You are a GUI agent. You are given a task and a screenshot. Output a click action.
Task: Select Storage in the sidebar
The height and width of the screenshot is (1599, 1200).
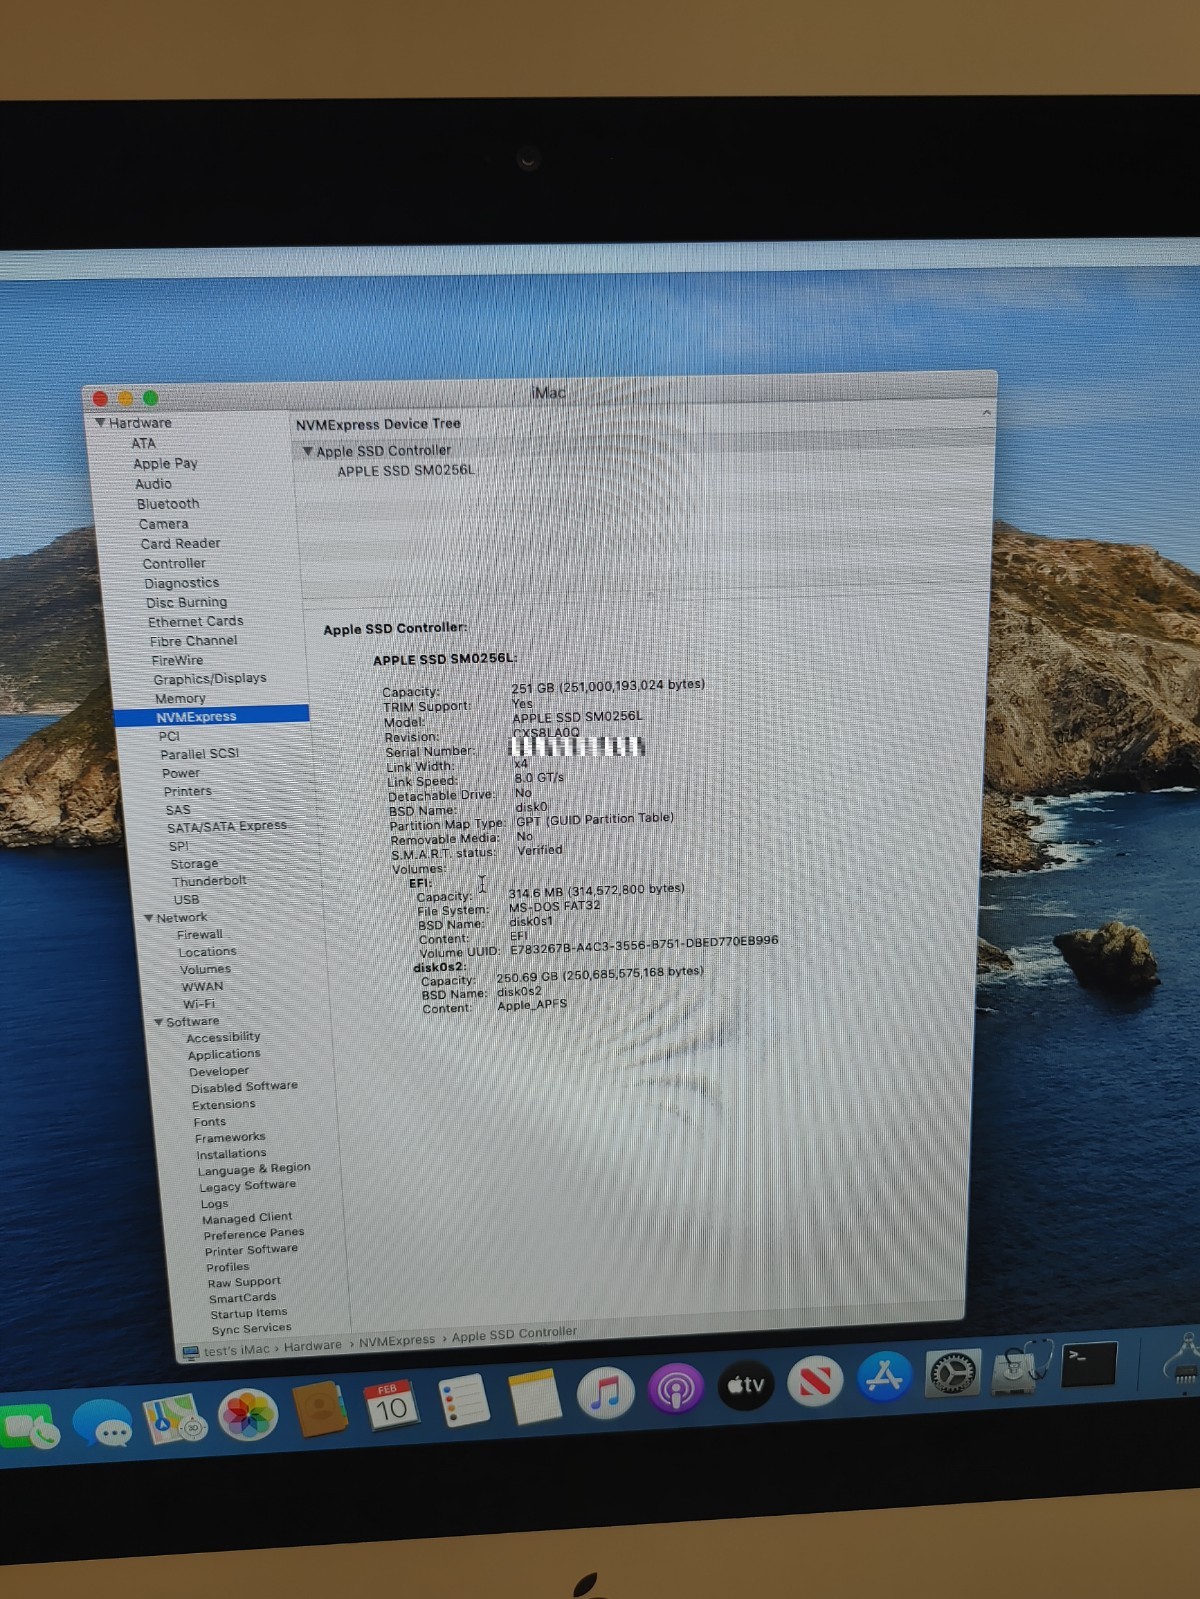(x=194, y=863)
